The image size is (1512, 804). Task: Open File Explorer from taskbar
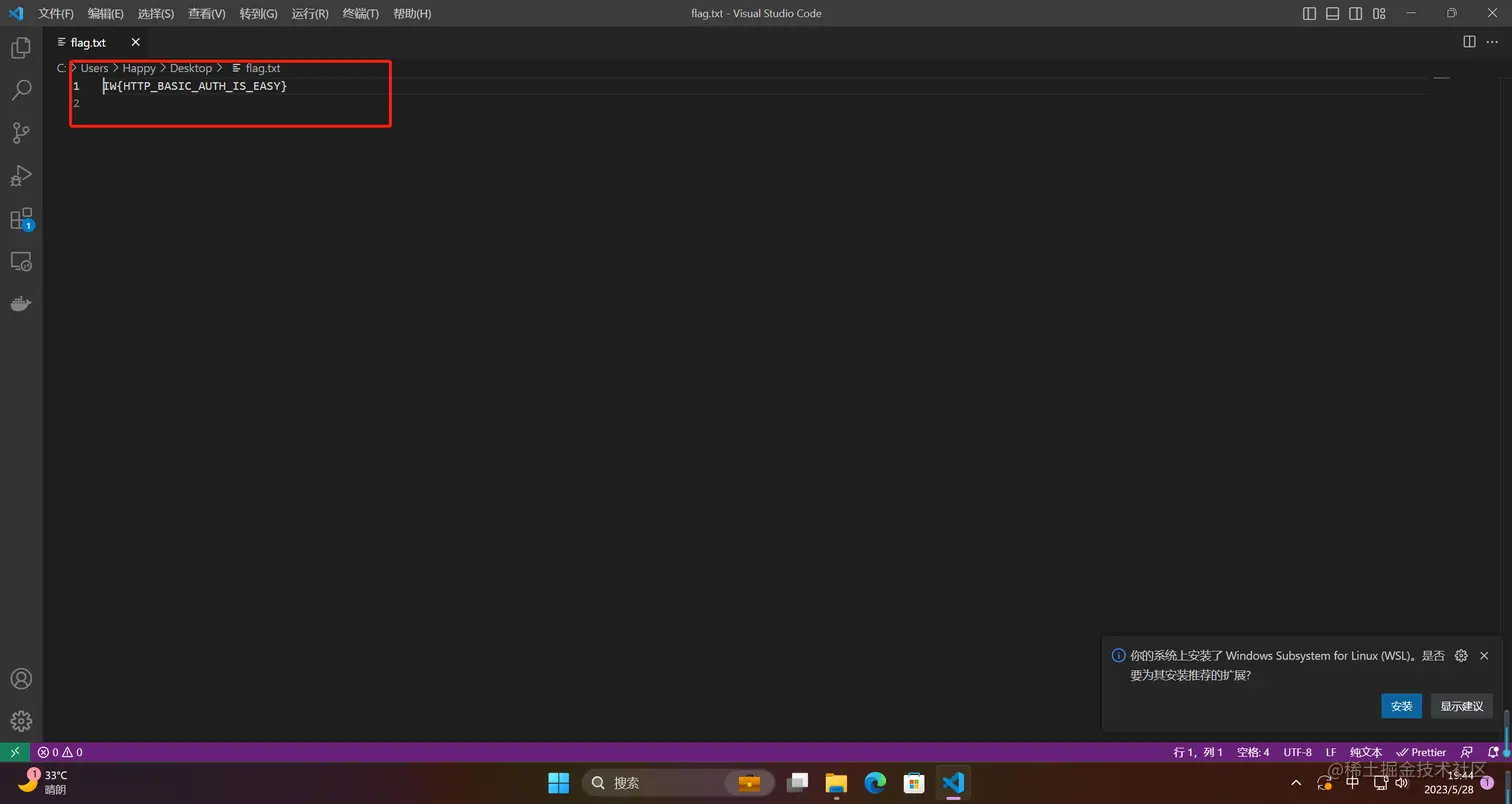[x=836, y=782]
